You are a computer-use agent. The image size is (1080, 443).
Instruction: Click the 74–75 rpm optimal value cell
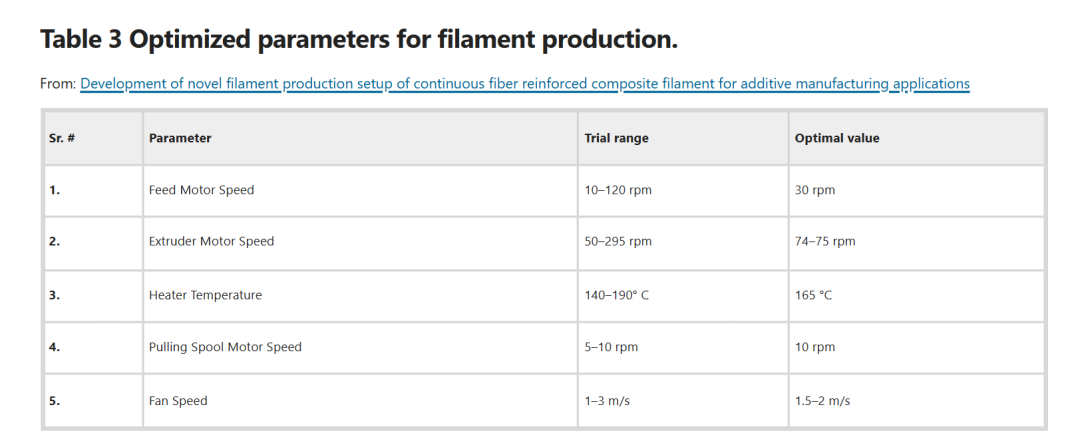pos(824,241)
